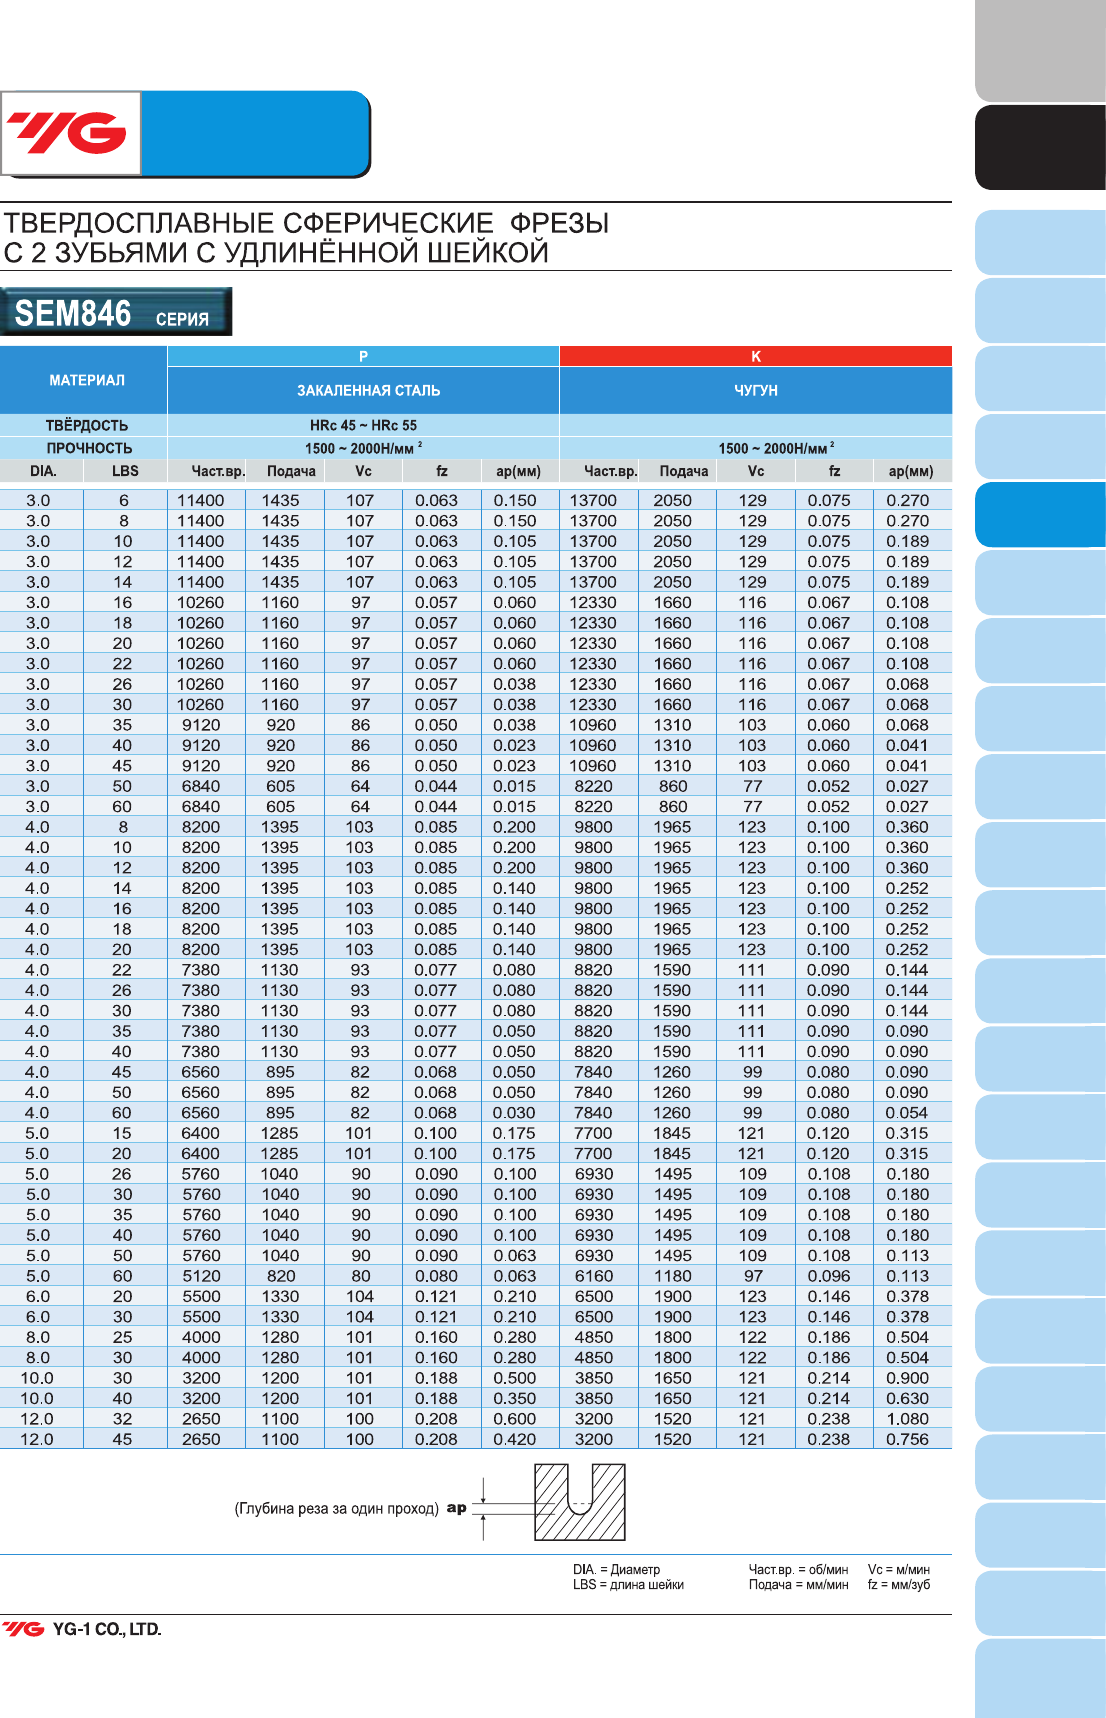
Task: Click the cutting depth cross-section diagram
Action: click(579, 1502)
